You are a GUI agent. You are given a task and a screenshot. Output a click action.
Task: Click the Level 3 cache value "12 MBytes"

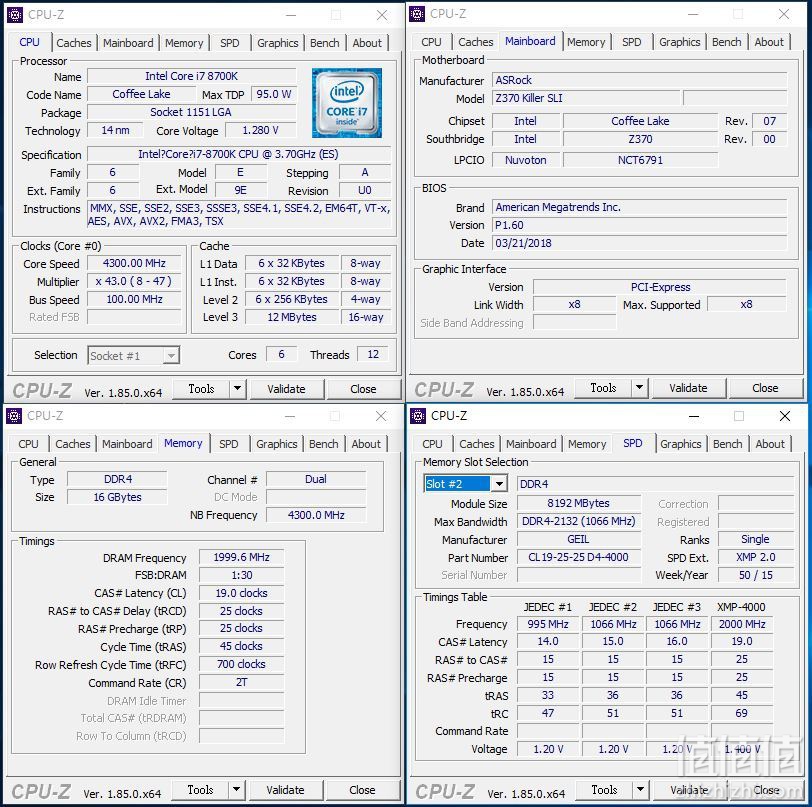point(292,317)
